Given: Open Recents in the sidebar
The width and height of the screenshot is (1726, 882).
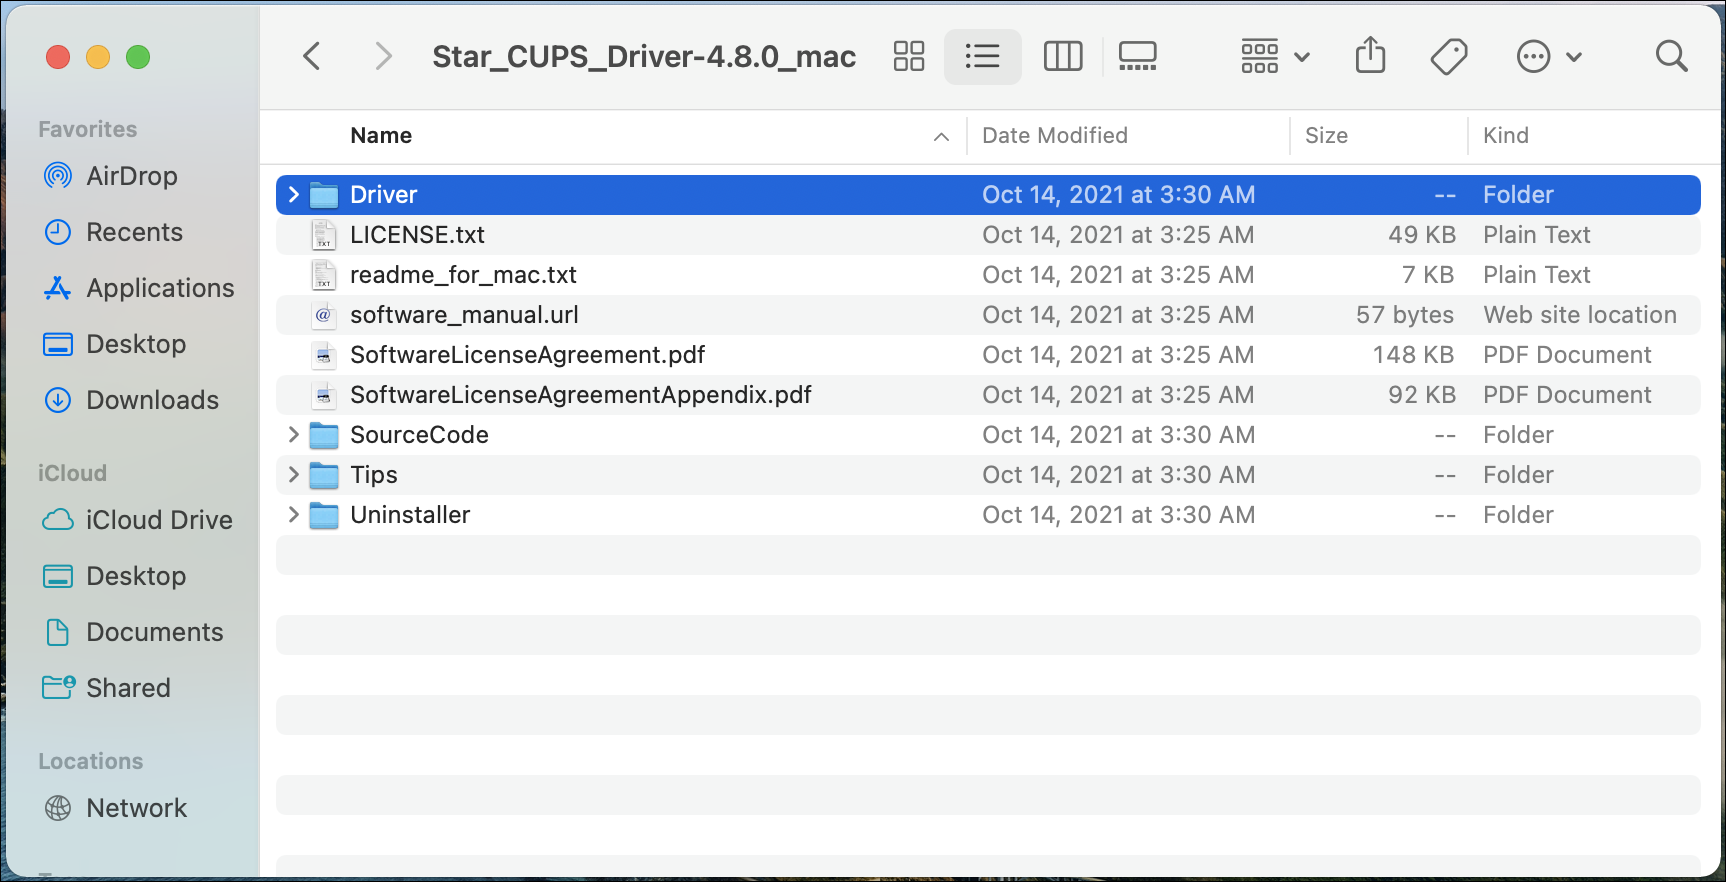Looking at the screenshot, I should 114,232.
